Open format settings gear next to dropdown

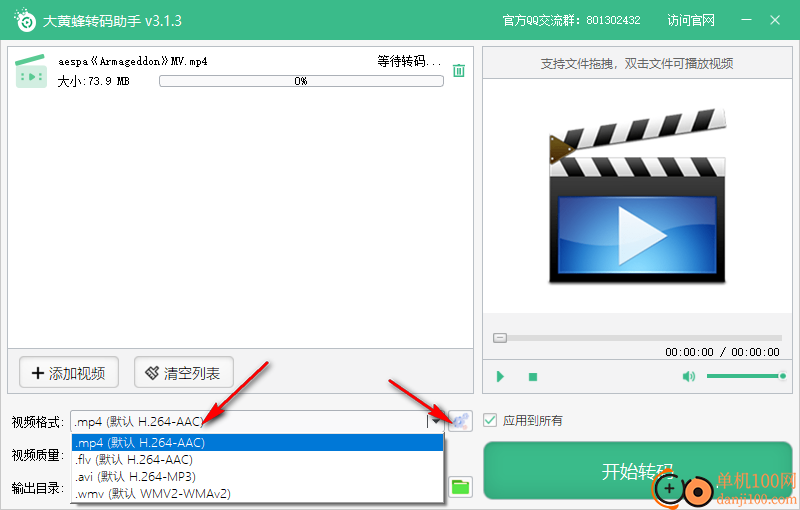460,421
